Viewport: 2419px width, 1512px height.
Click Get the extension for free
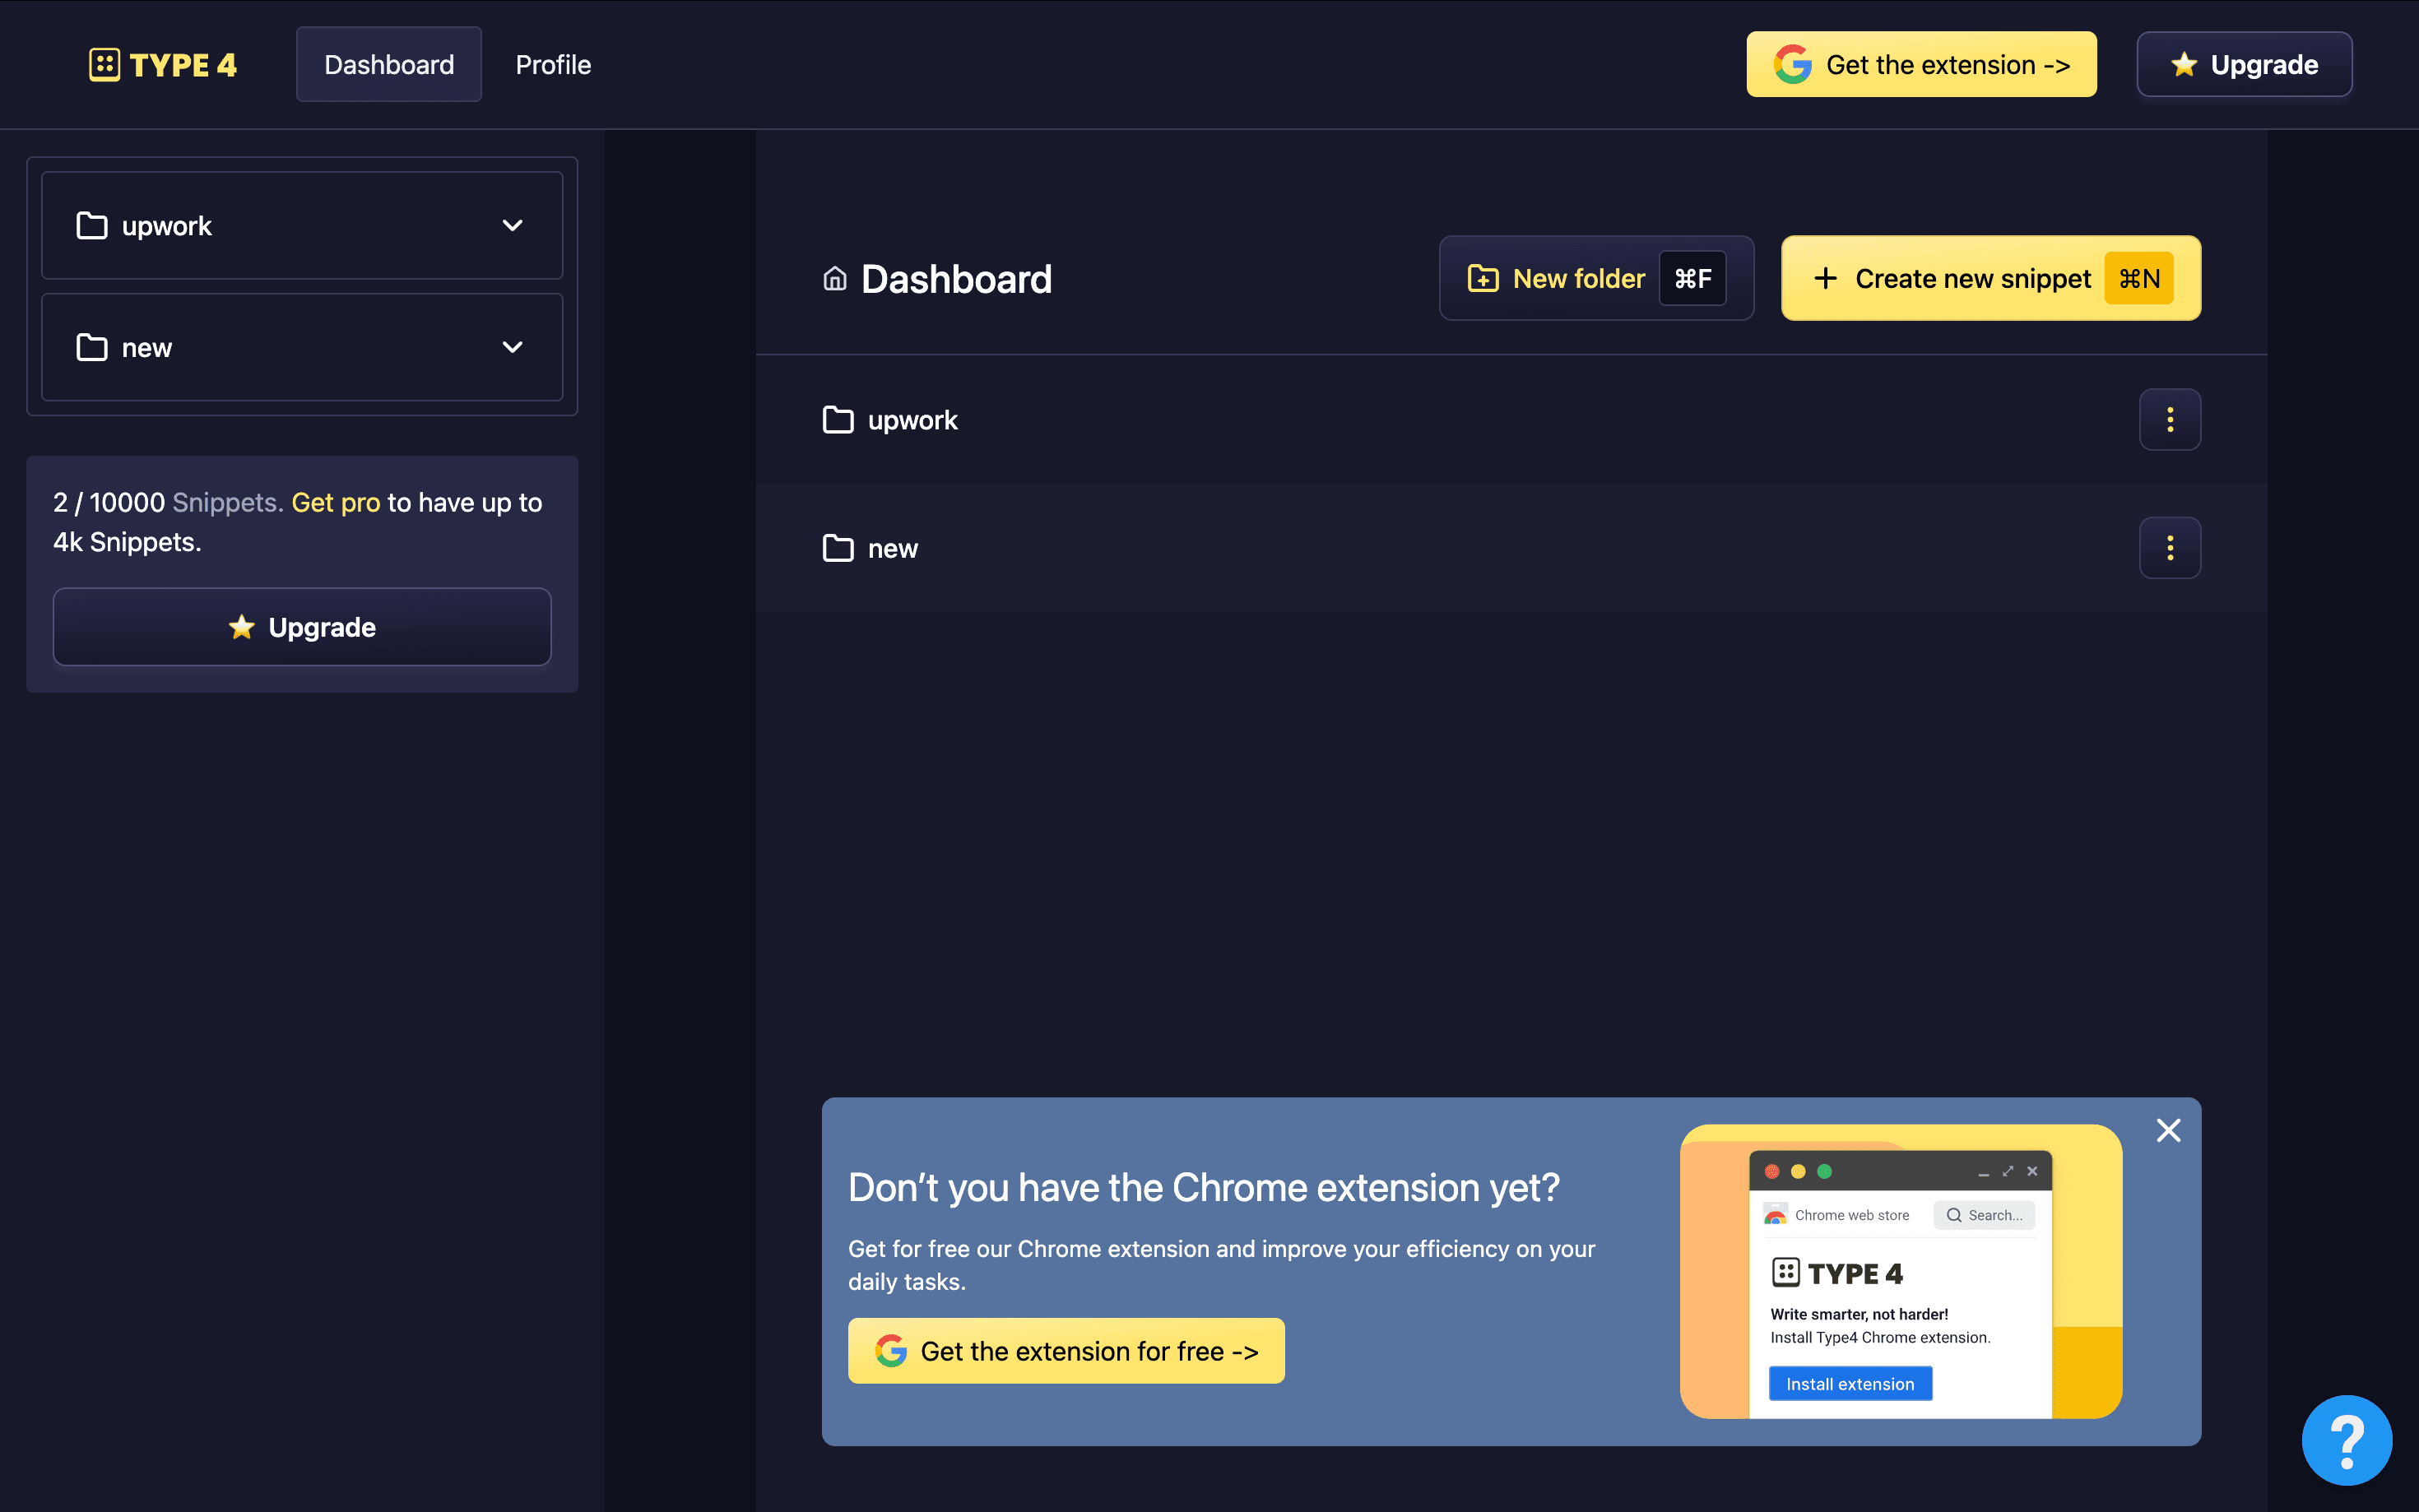click(x=1066, y=1350)
